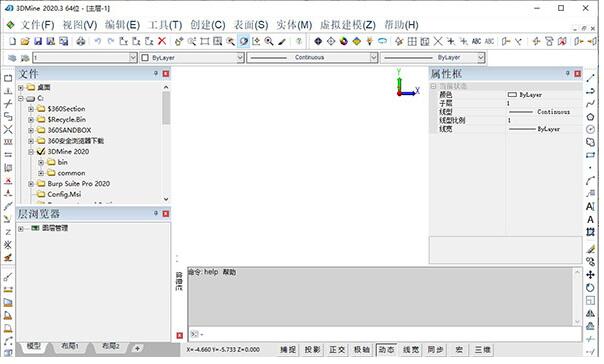Click the first ABC text icon
This screenshot has width=604, height=364.
click(476, 41)
